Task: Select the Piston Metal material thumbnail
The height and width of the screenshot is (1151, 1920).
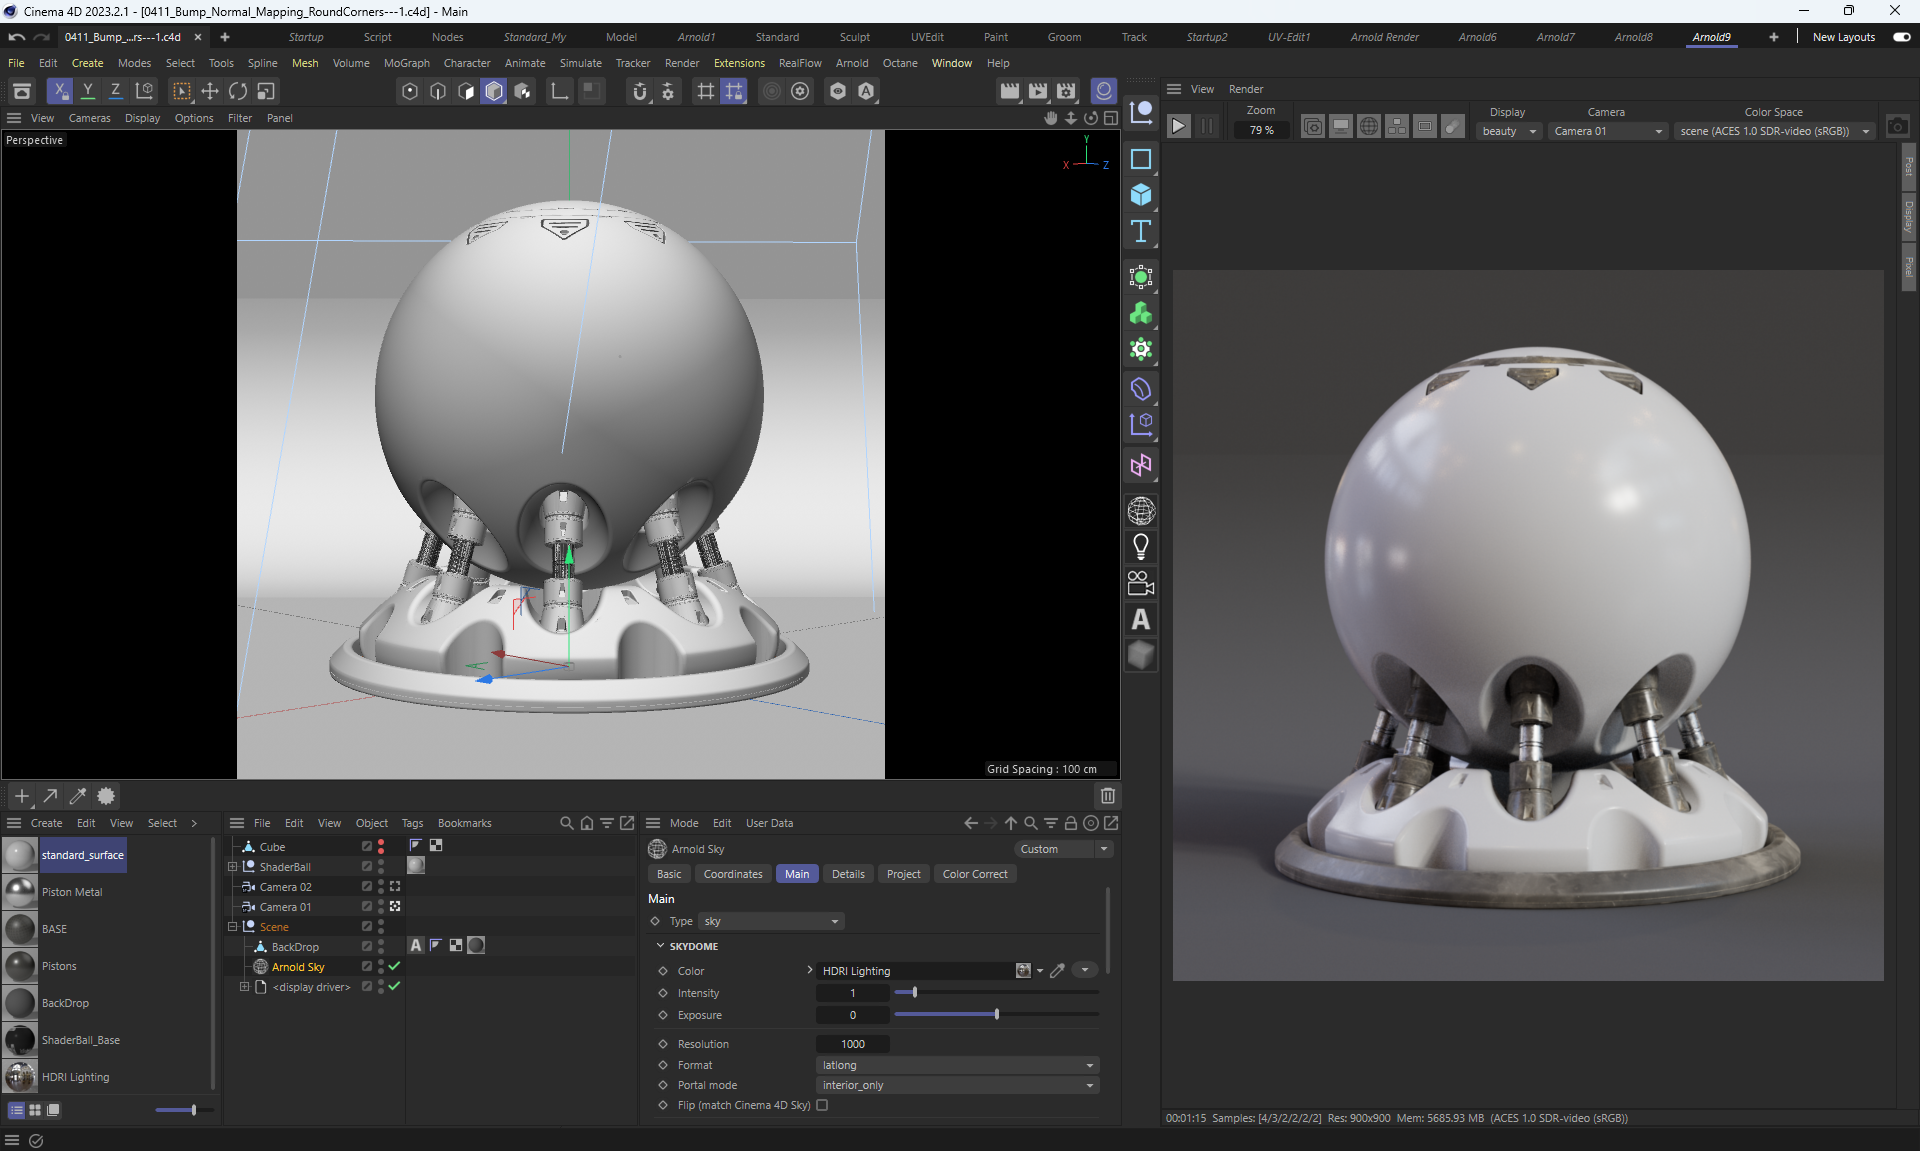Action: tap(20, 892)
